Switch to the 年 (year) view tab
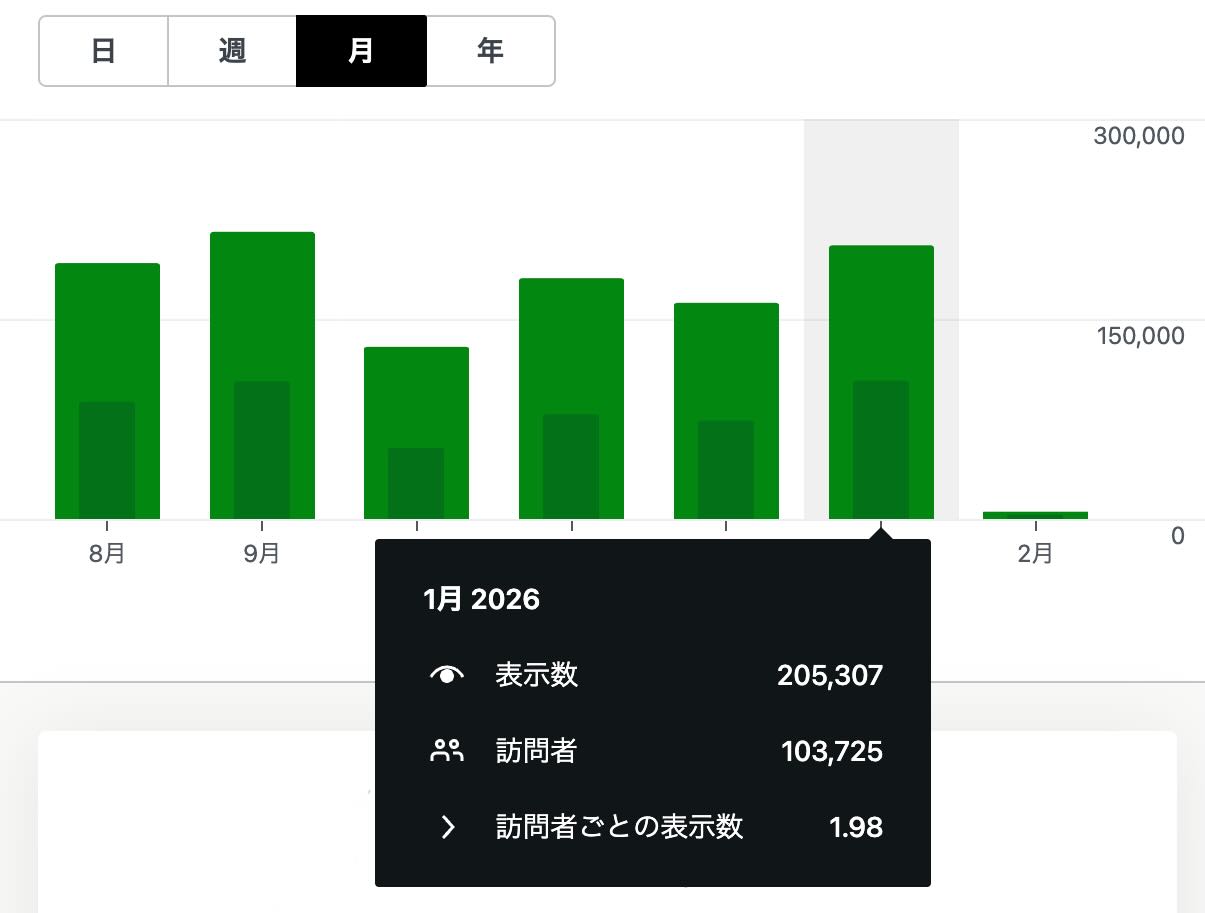Image resolution: width=1205 pixels, height=913 pixels. click(x=490, y=51)
